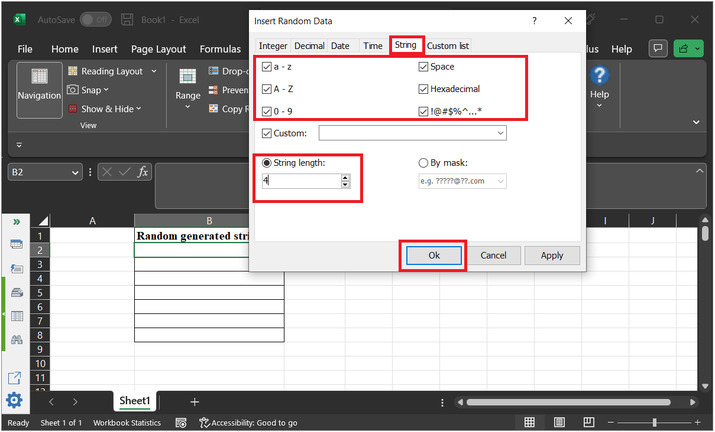Expand the sidebar double-chevron icon
The height and width of the screenshot is (432, 715).
point(16,222)
